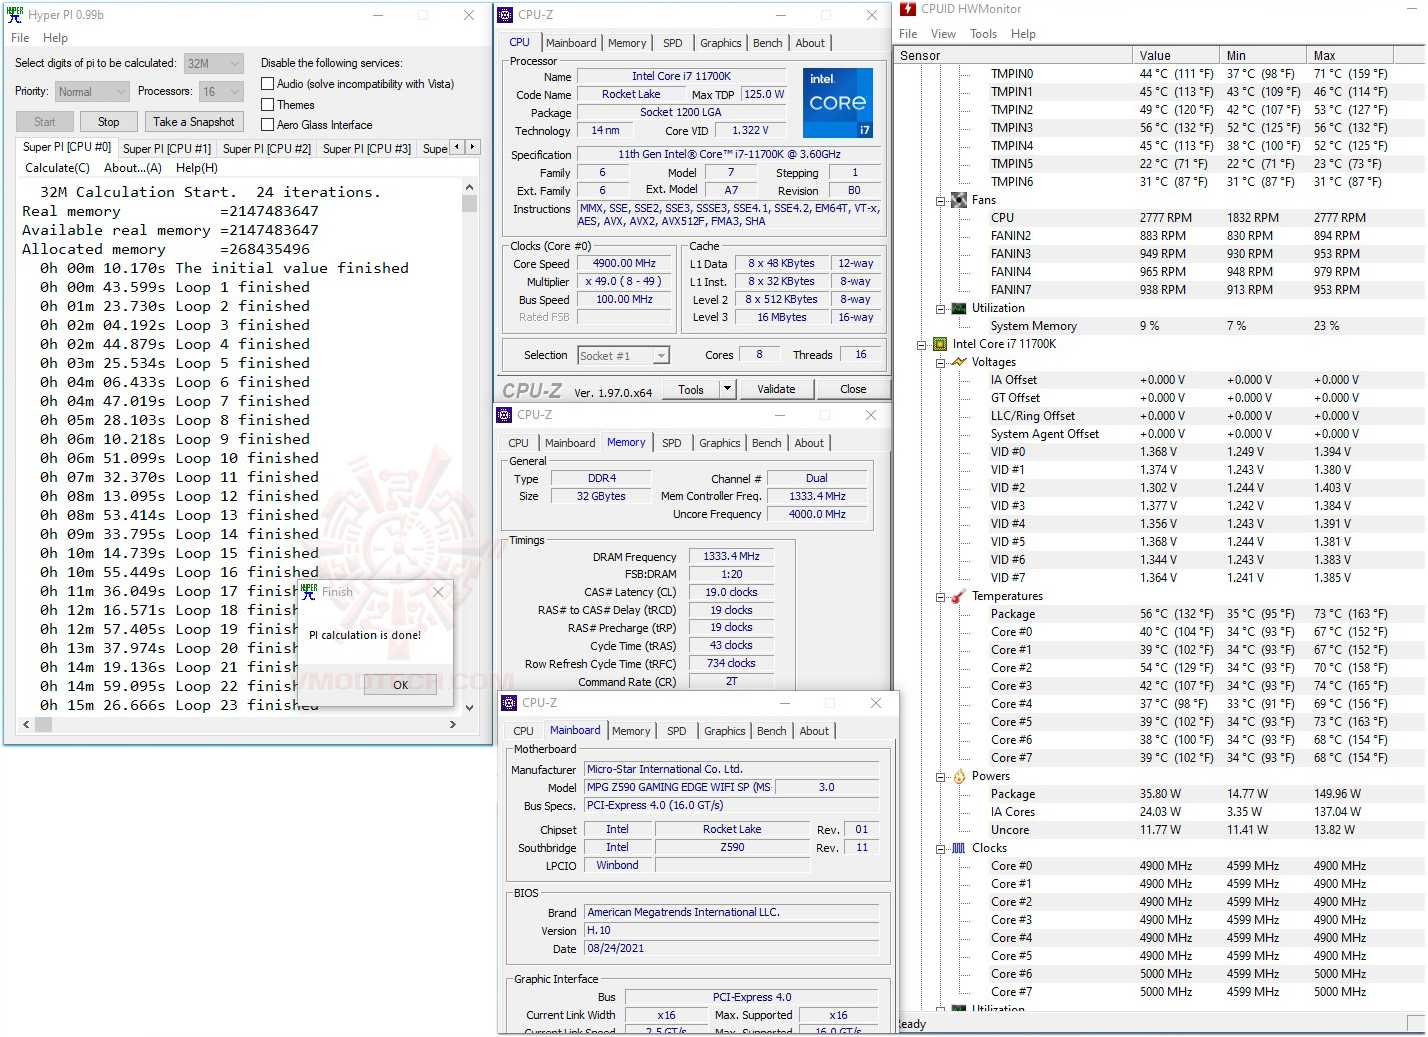Click the Voltages lightning icon in HWMonitor
1428x1037 pixels.
tap(959, 362)
